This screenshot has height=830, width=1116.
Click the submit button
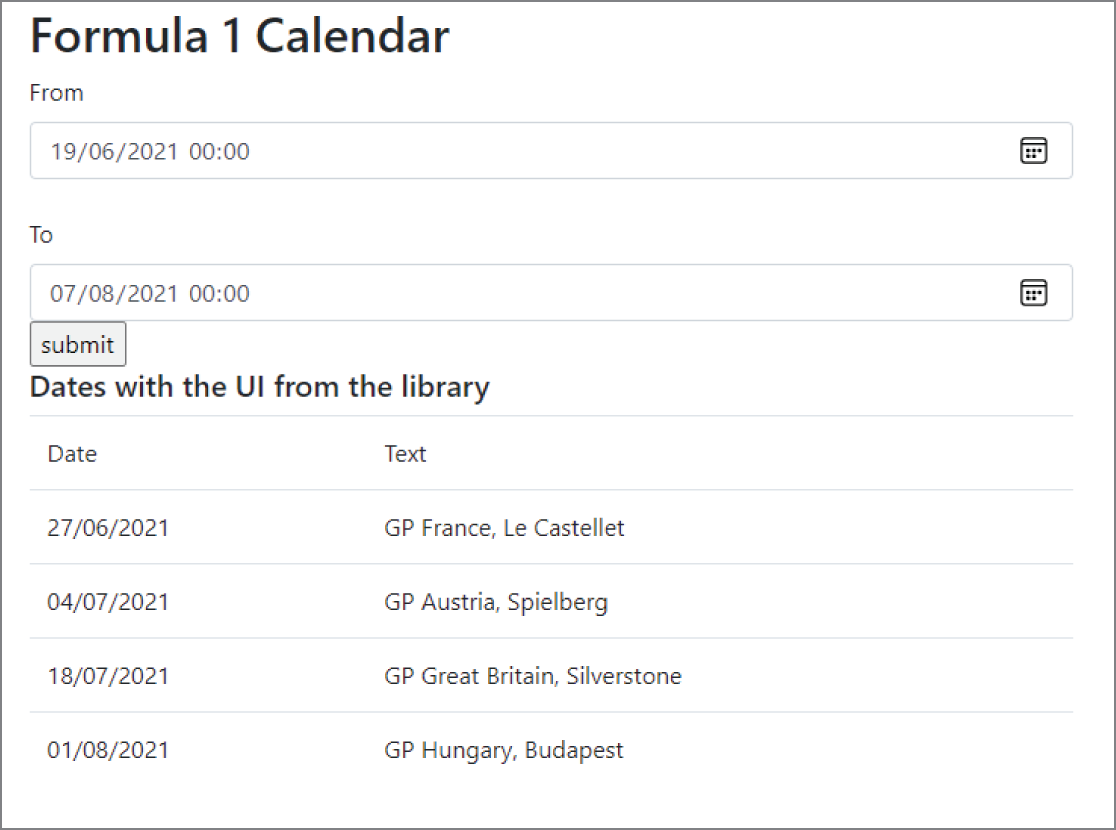[78, 344]
